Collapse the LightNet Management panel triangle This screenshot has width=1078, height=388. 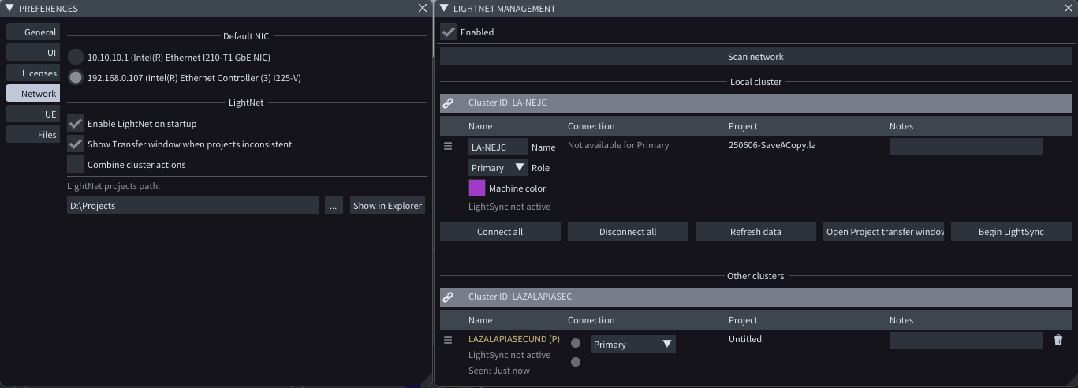click(444, 8)
